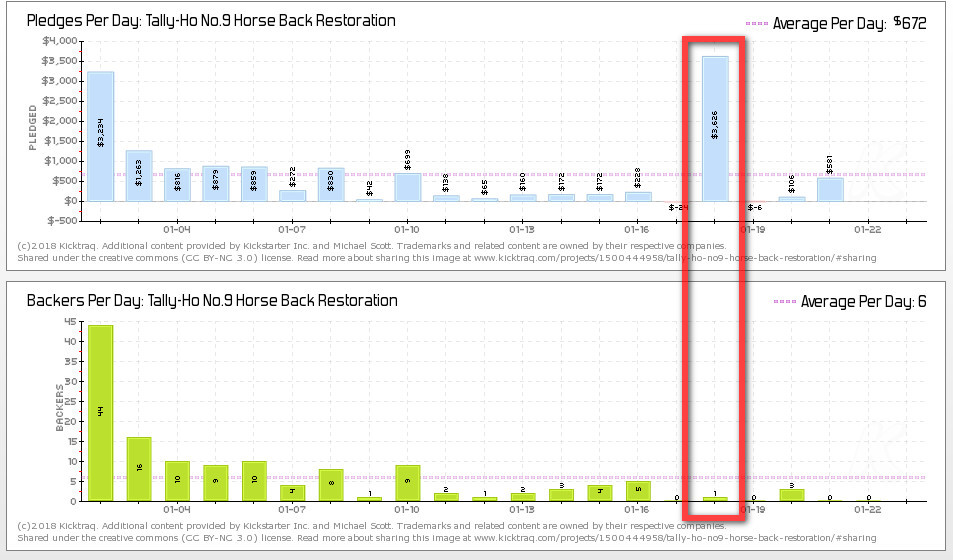Click the Backers Per Day chart title
Viewport: 953px width, 560px height.
click(212, 300)
